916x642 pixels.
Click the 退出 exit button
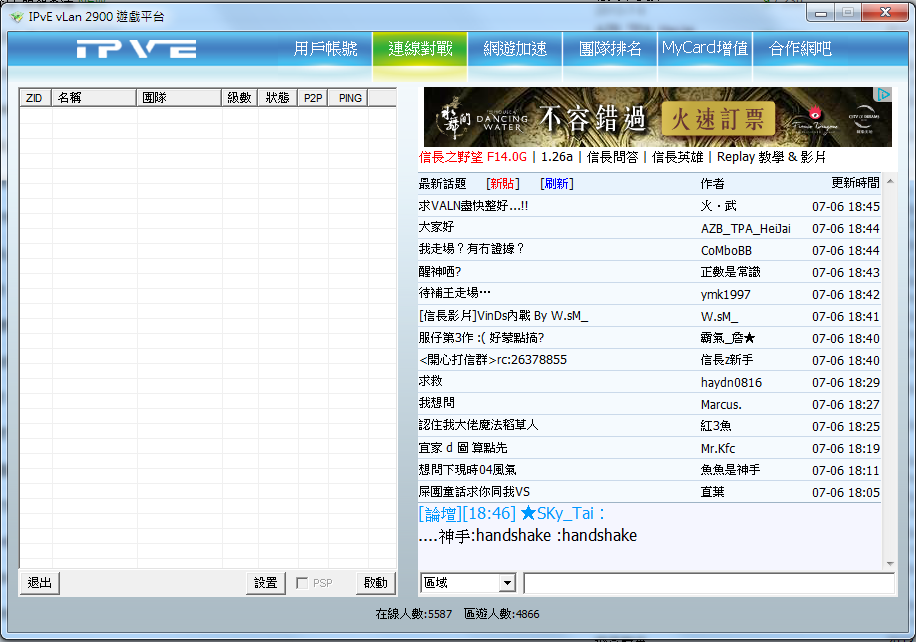(40, 583)
